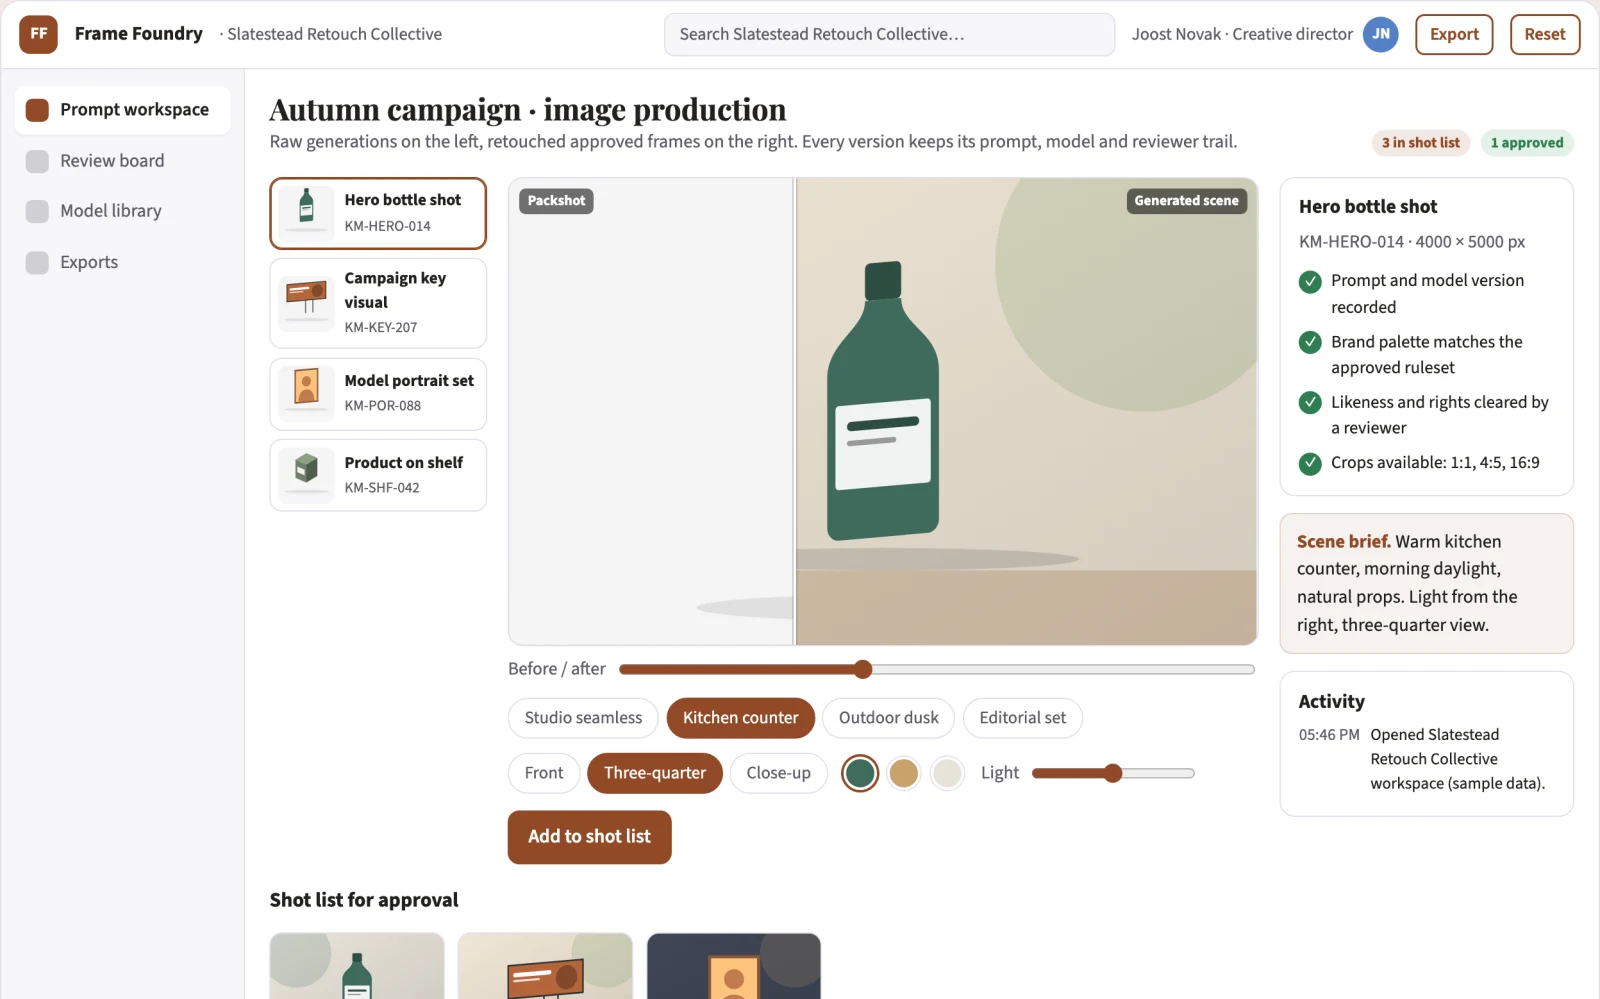Viewport: 1600px width, 999px height.
Task: Choose the Editorial set scene option
Action: click(1022, 718)
